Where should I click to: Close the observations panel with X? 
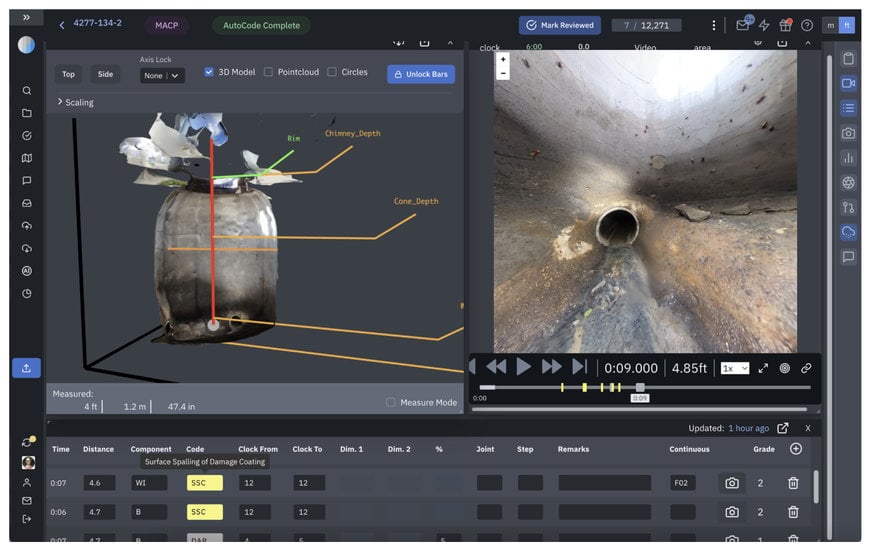point(808,428)
